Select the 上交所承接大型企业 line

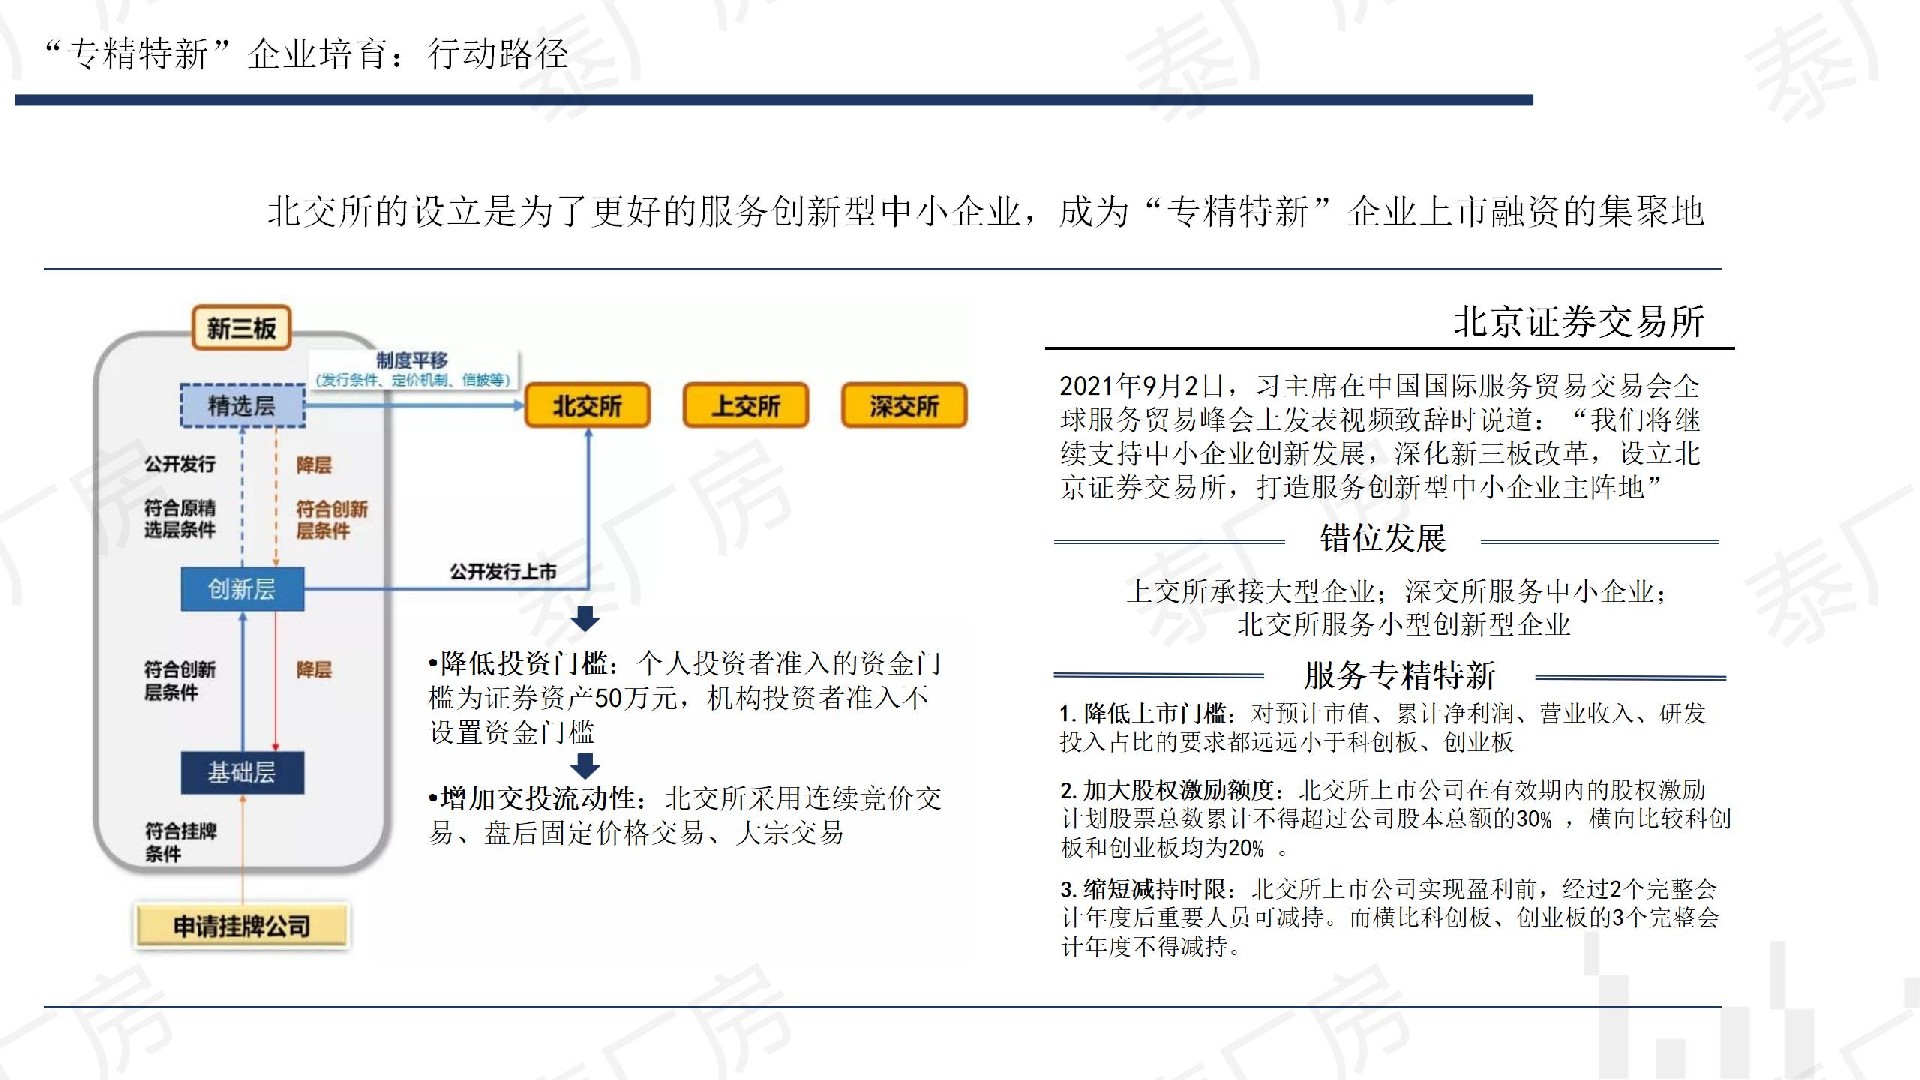[1397, 591]
